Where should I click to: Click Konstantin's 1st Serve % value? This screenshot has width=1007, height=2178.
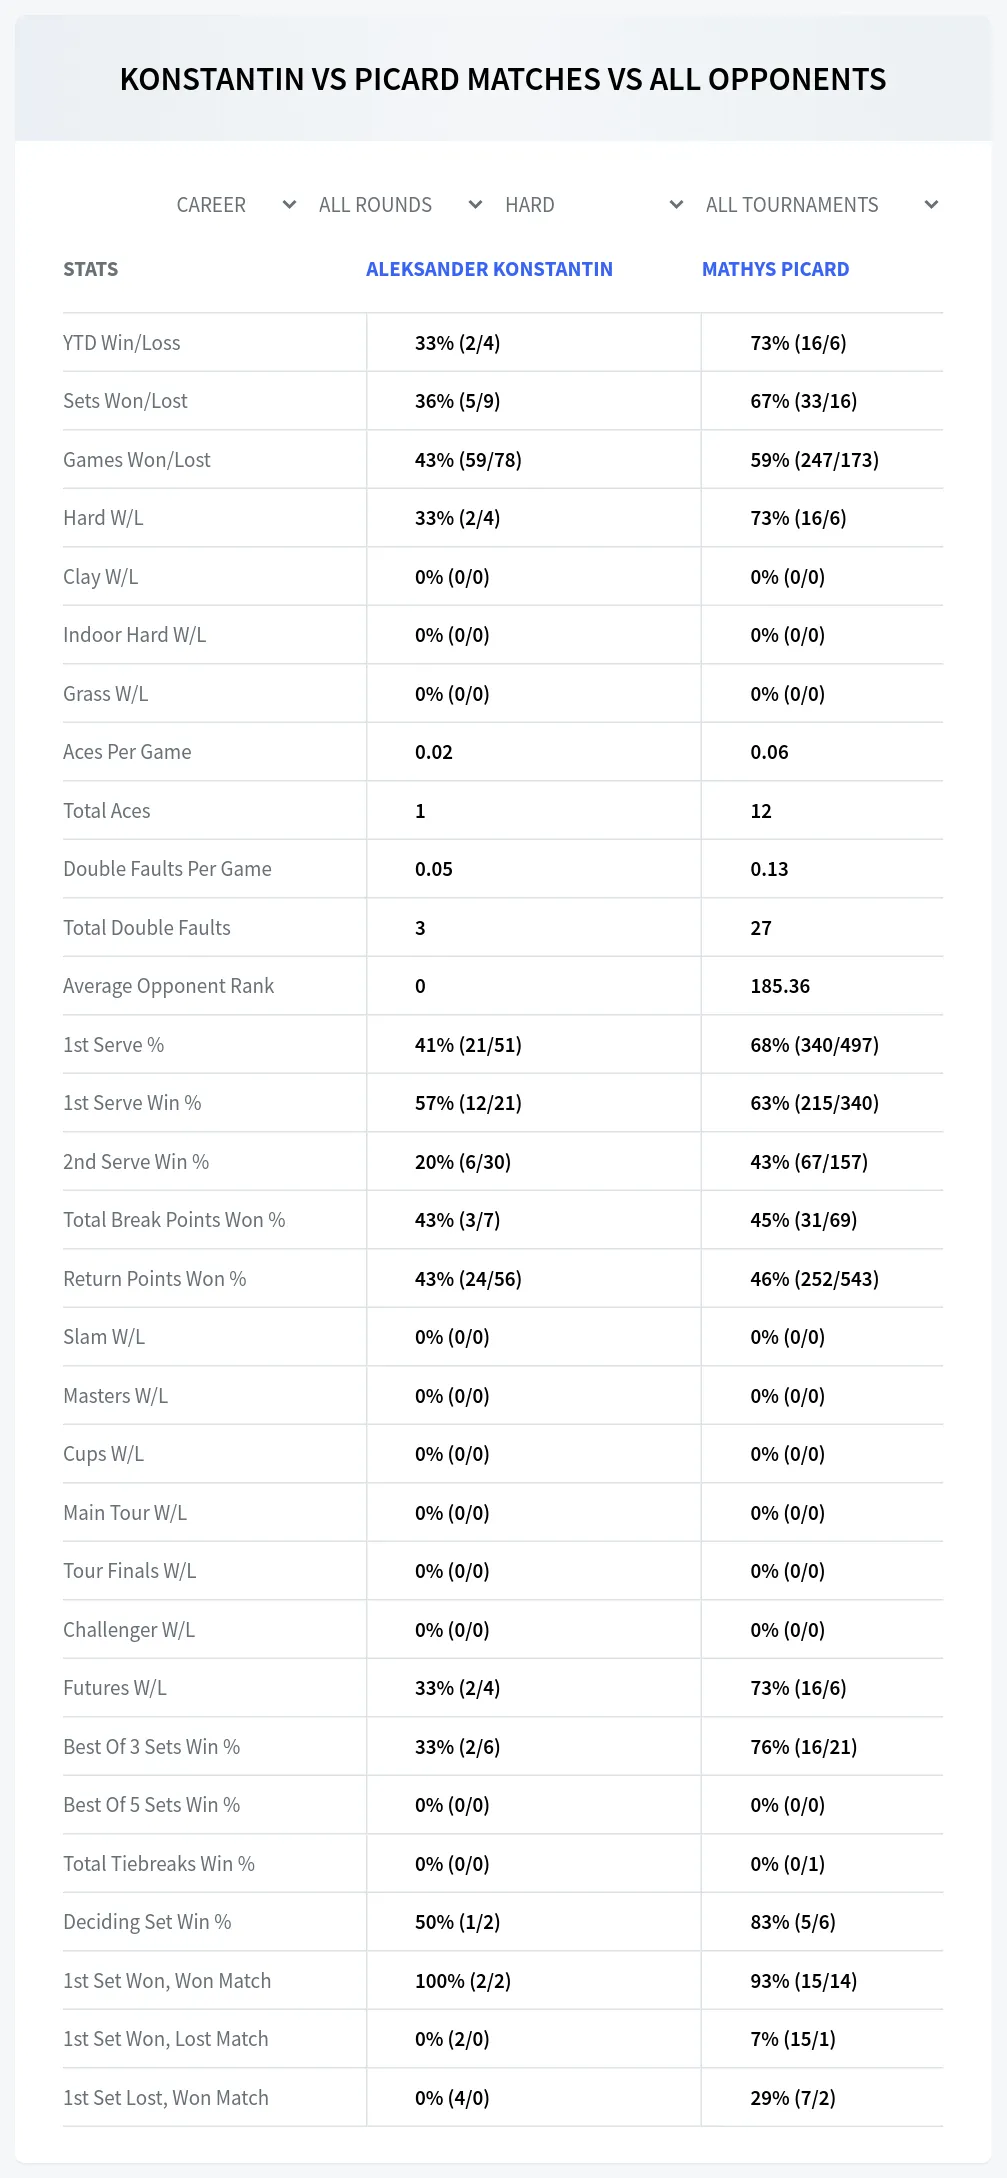click(x=468, y=1045)
